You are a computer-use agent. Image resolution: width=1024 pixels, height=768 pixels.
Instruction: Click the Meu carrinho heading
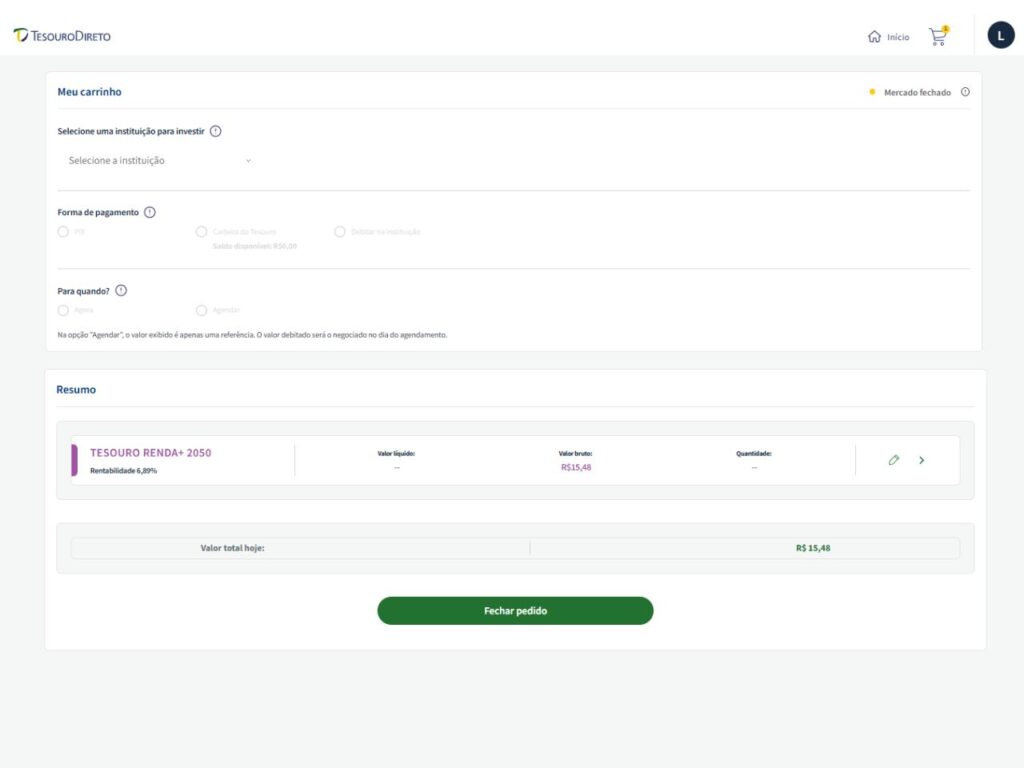pos(89,92)
